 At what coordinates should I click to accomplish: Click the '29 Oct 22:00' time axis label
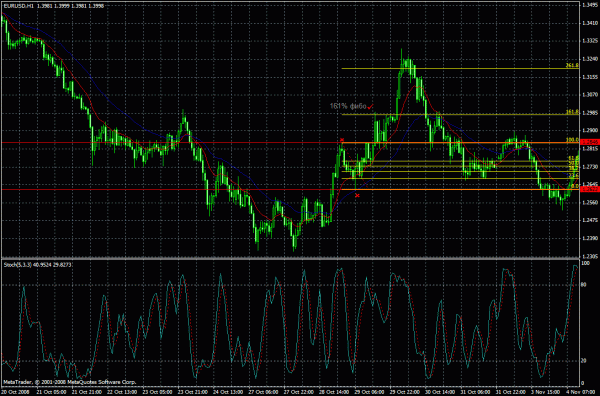click(404, 392)
